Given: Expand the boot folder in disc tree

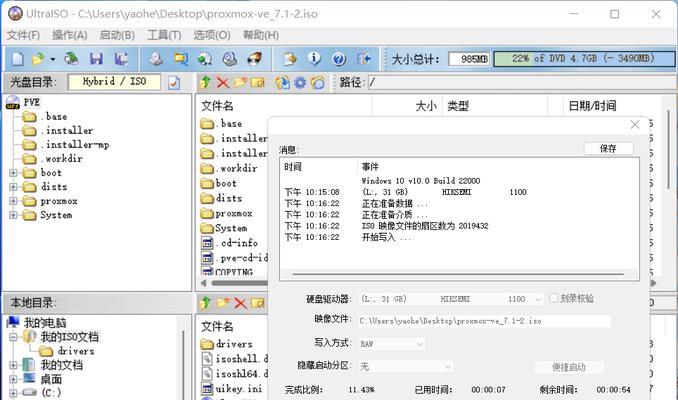Looking at the screenshot, I should point(13,173).
